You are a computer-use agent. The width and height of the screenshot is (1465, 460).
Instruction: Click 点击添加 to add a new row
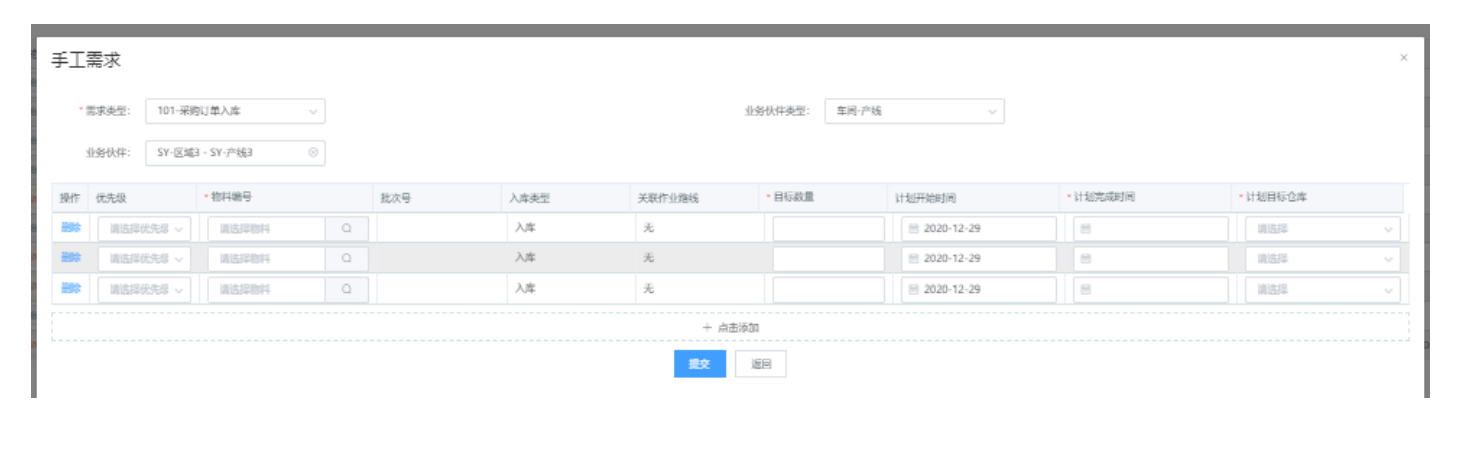point(730,327)
